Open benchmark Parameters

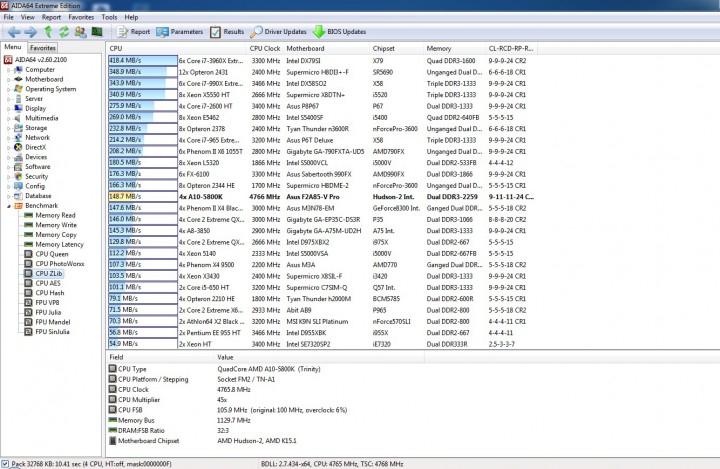(x=180, y=32)
